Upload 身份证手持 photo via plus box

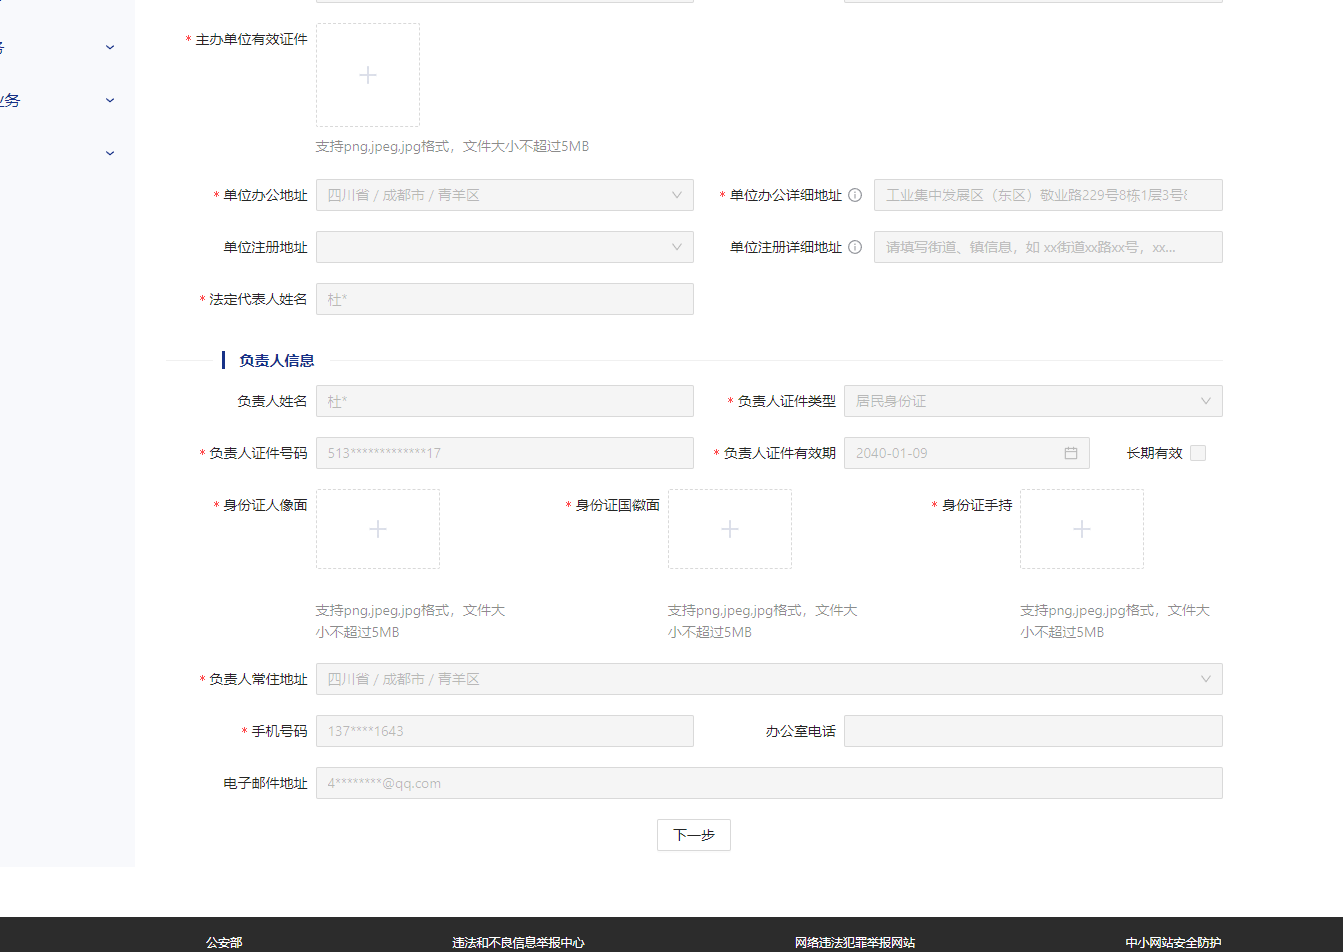point(1082,529)
